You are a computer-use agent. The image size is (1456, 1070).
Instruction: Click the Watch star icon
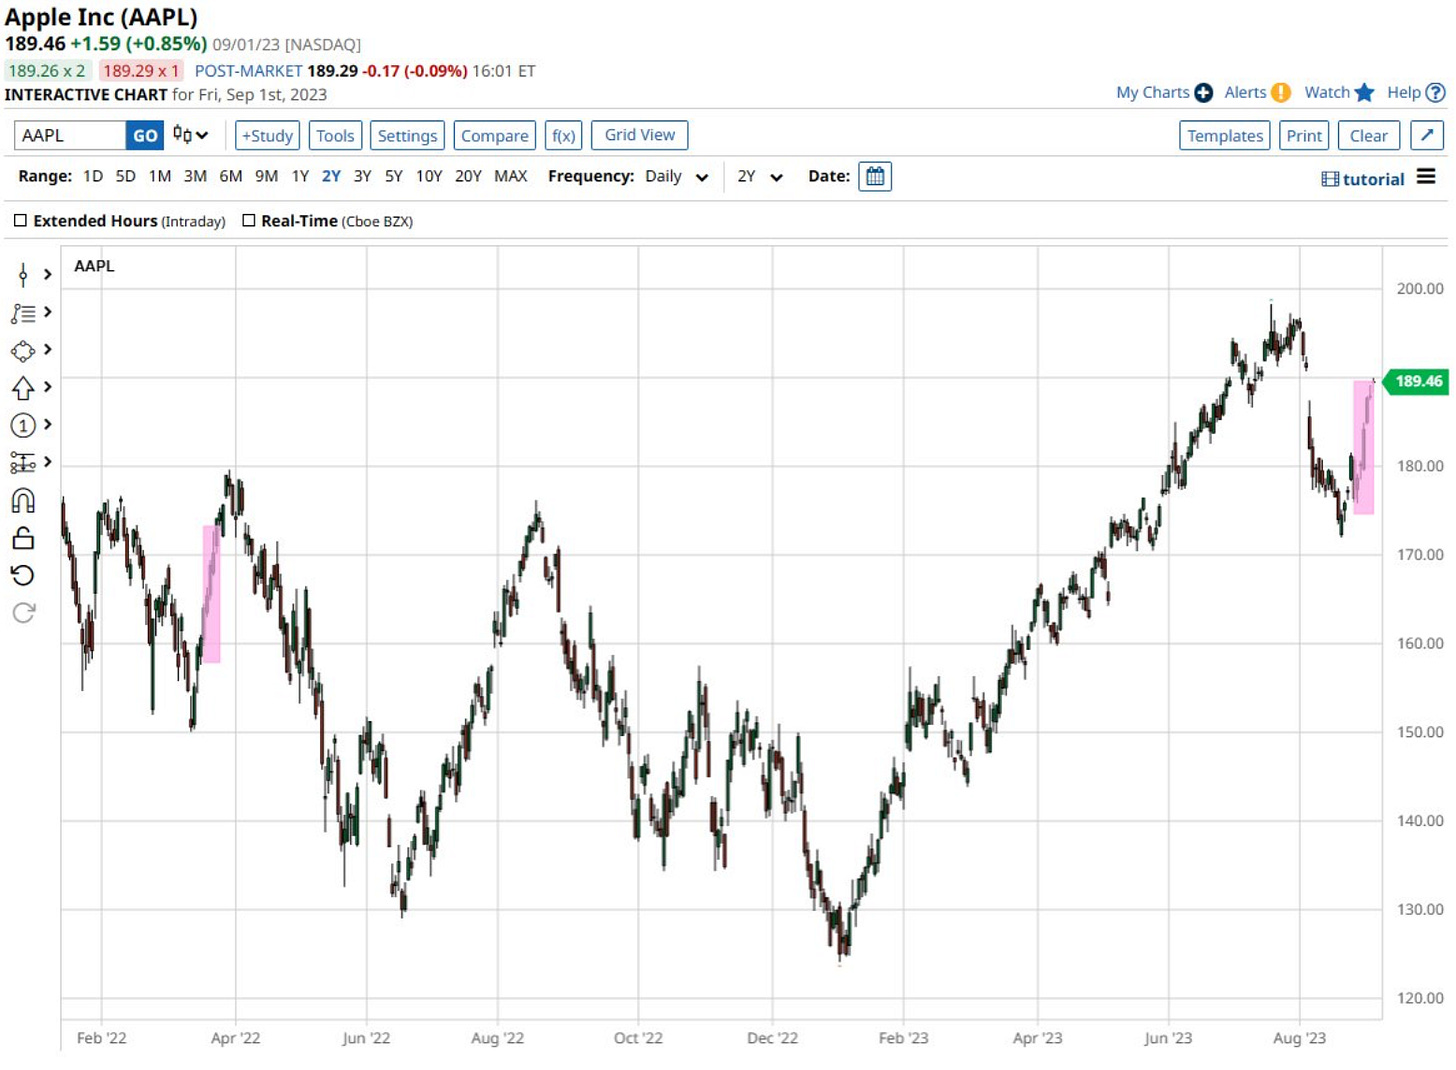(1365, 92)
